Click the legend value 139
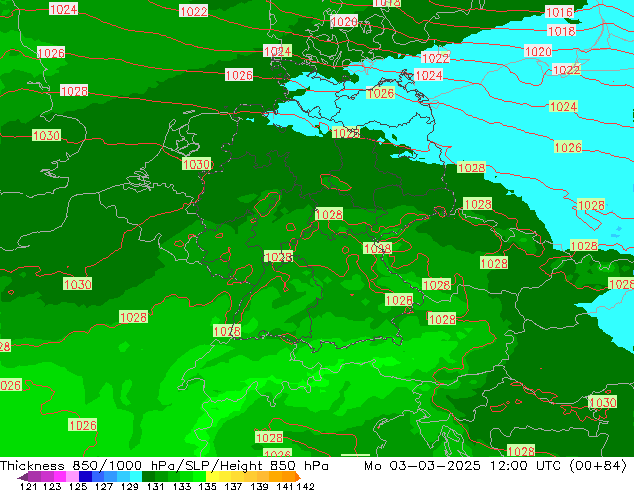 (259, 486)
